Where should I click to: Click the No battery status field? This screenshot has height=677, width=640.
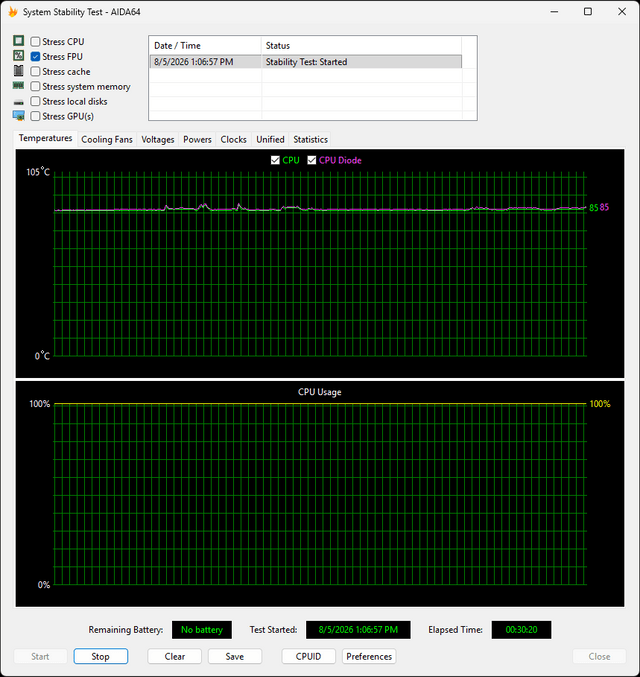[x=202, y=630]
